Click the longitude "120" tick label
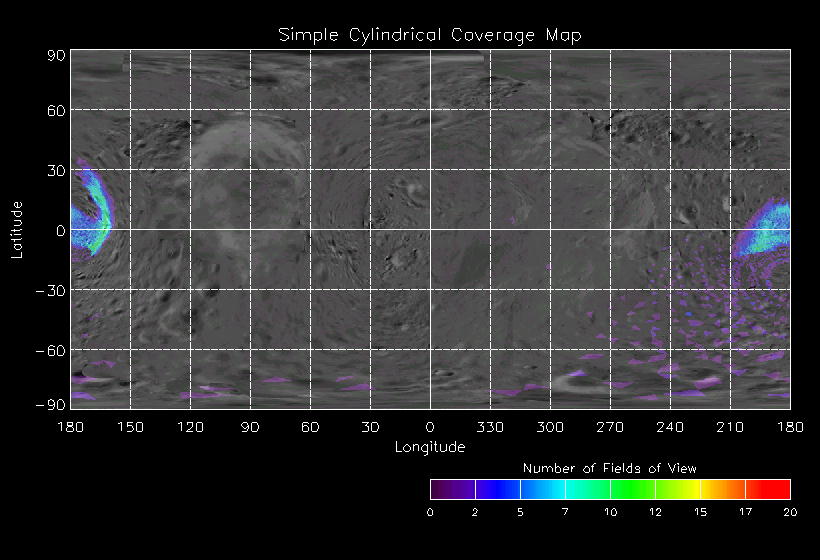 (190, 427)
